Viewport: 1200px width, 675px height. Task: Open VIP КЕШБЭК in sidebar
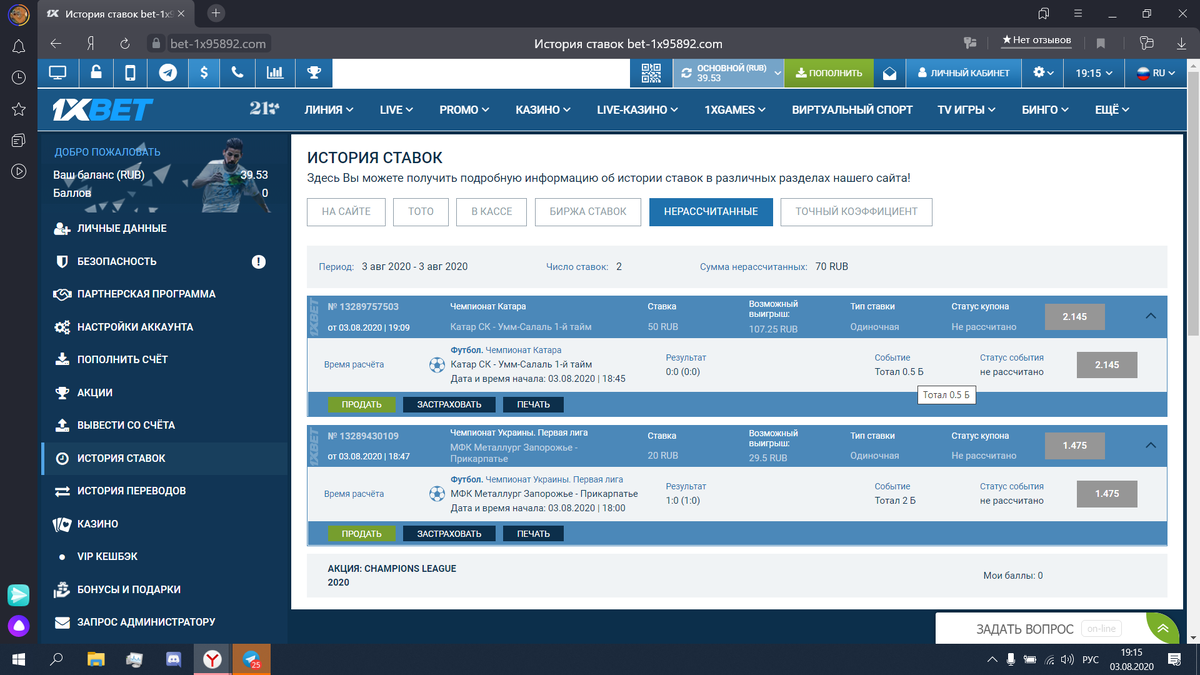click(x=165, y=556)
